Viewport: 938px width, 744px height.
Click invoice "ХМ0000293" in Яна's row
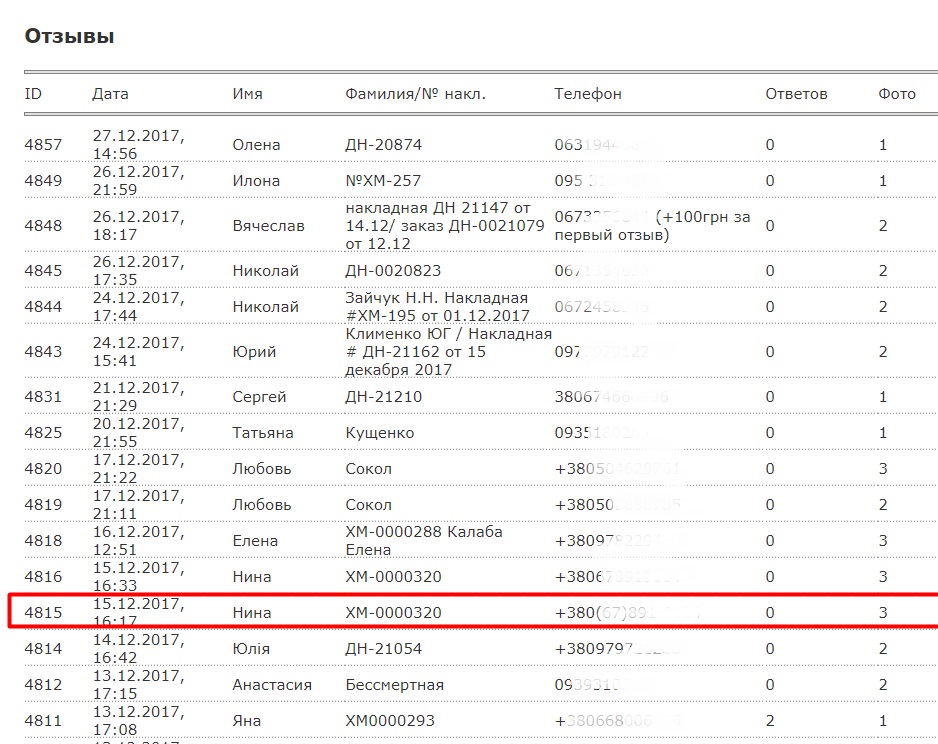pos(387,721)
